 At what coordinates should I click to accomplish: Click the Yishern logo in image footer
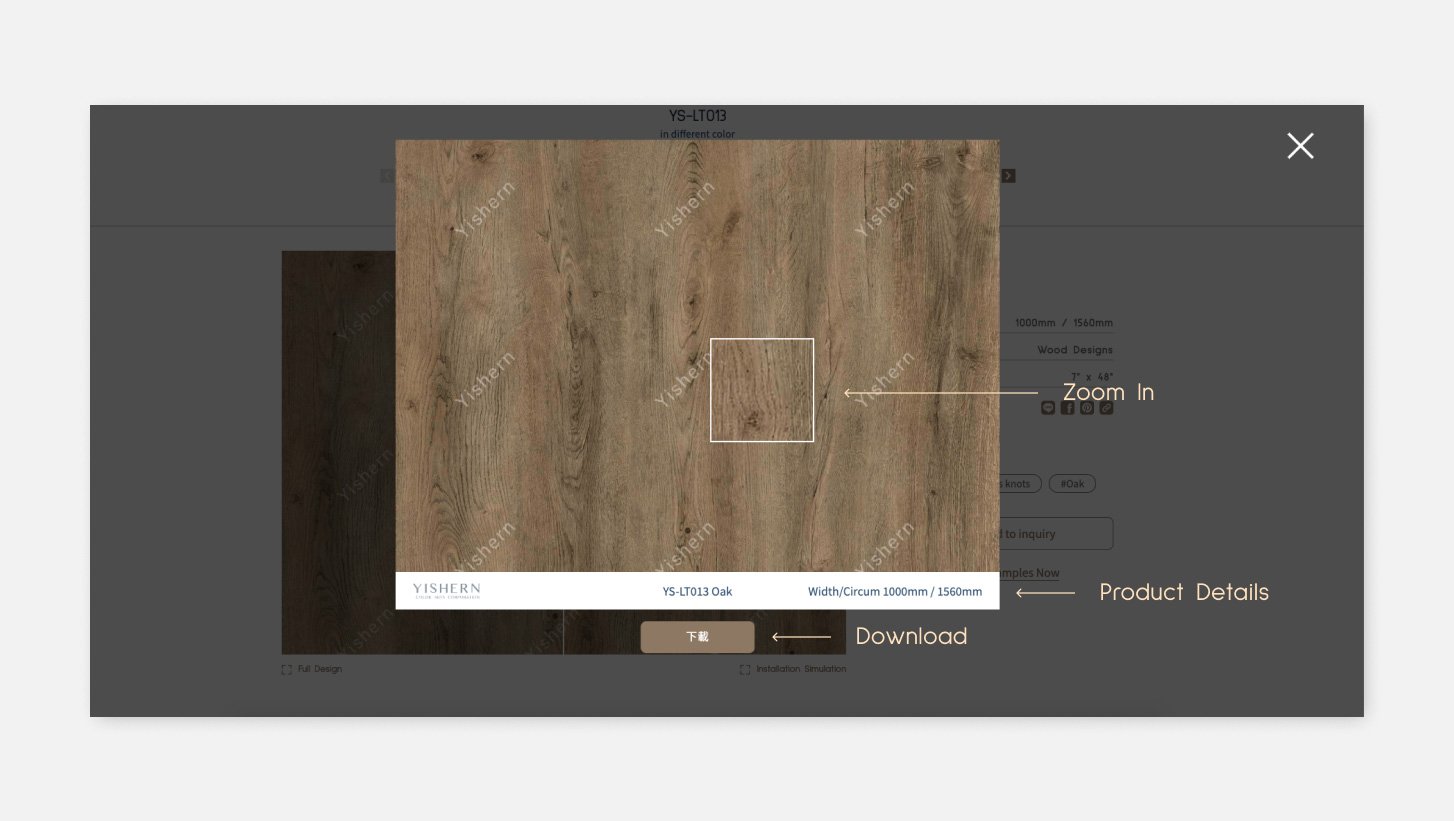[x=446, y=591]
